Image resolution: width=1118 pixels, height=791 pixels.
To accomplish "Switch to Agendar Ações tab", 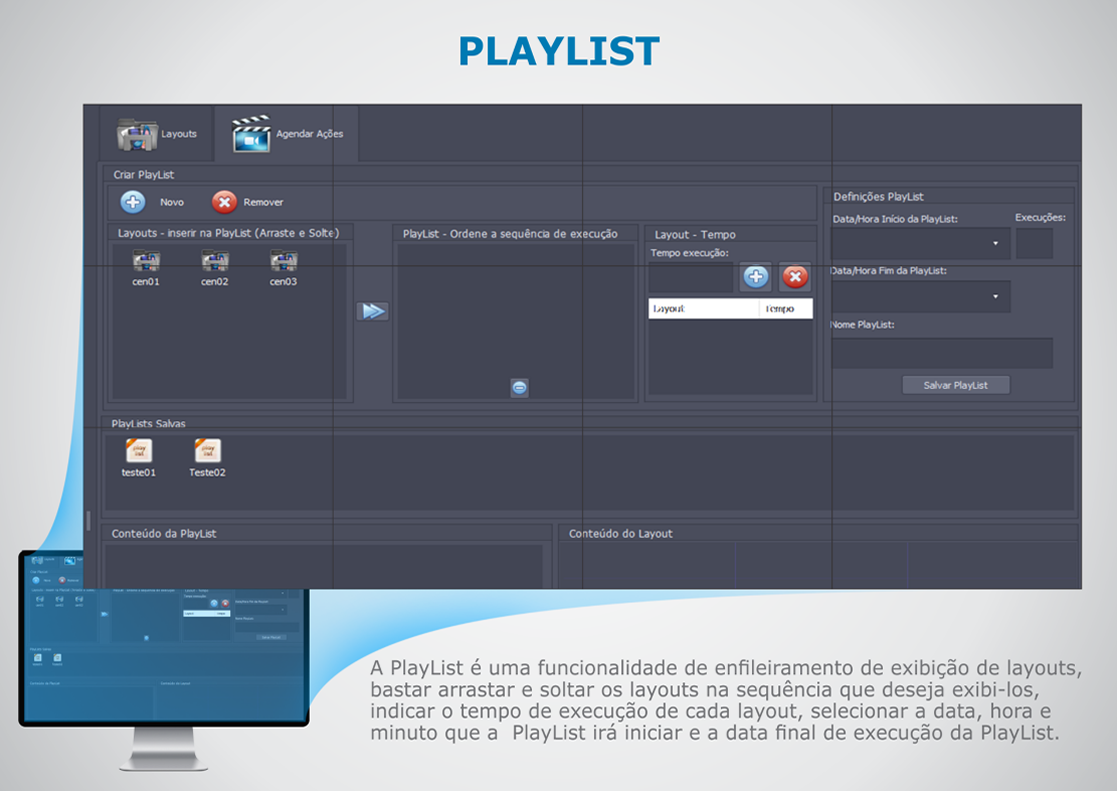I will (x=288, y=134).
